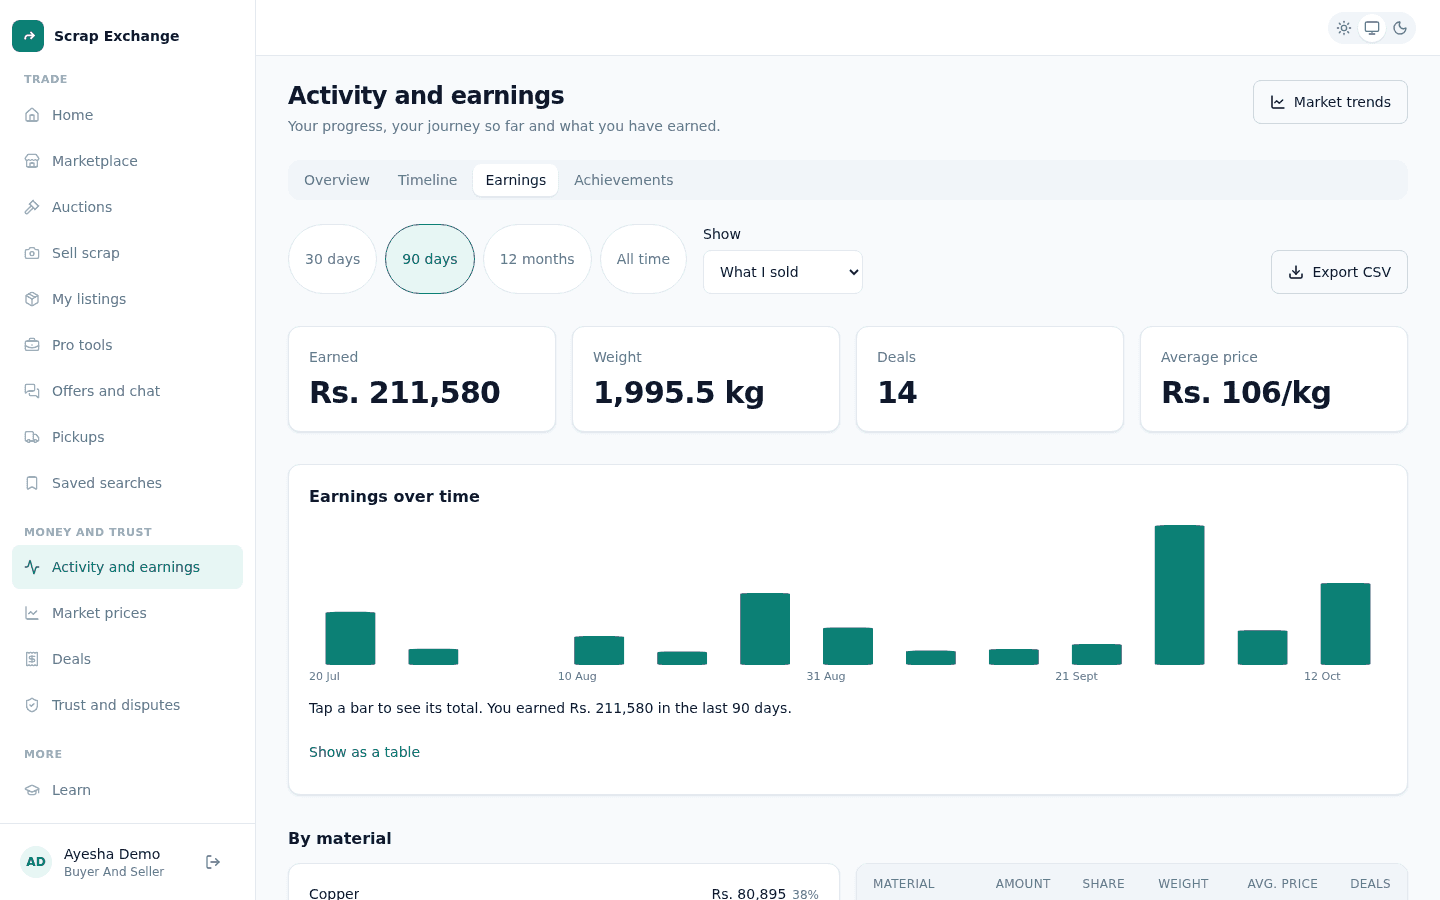
Task: Select the 30 days range
Action: [332, 259]
